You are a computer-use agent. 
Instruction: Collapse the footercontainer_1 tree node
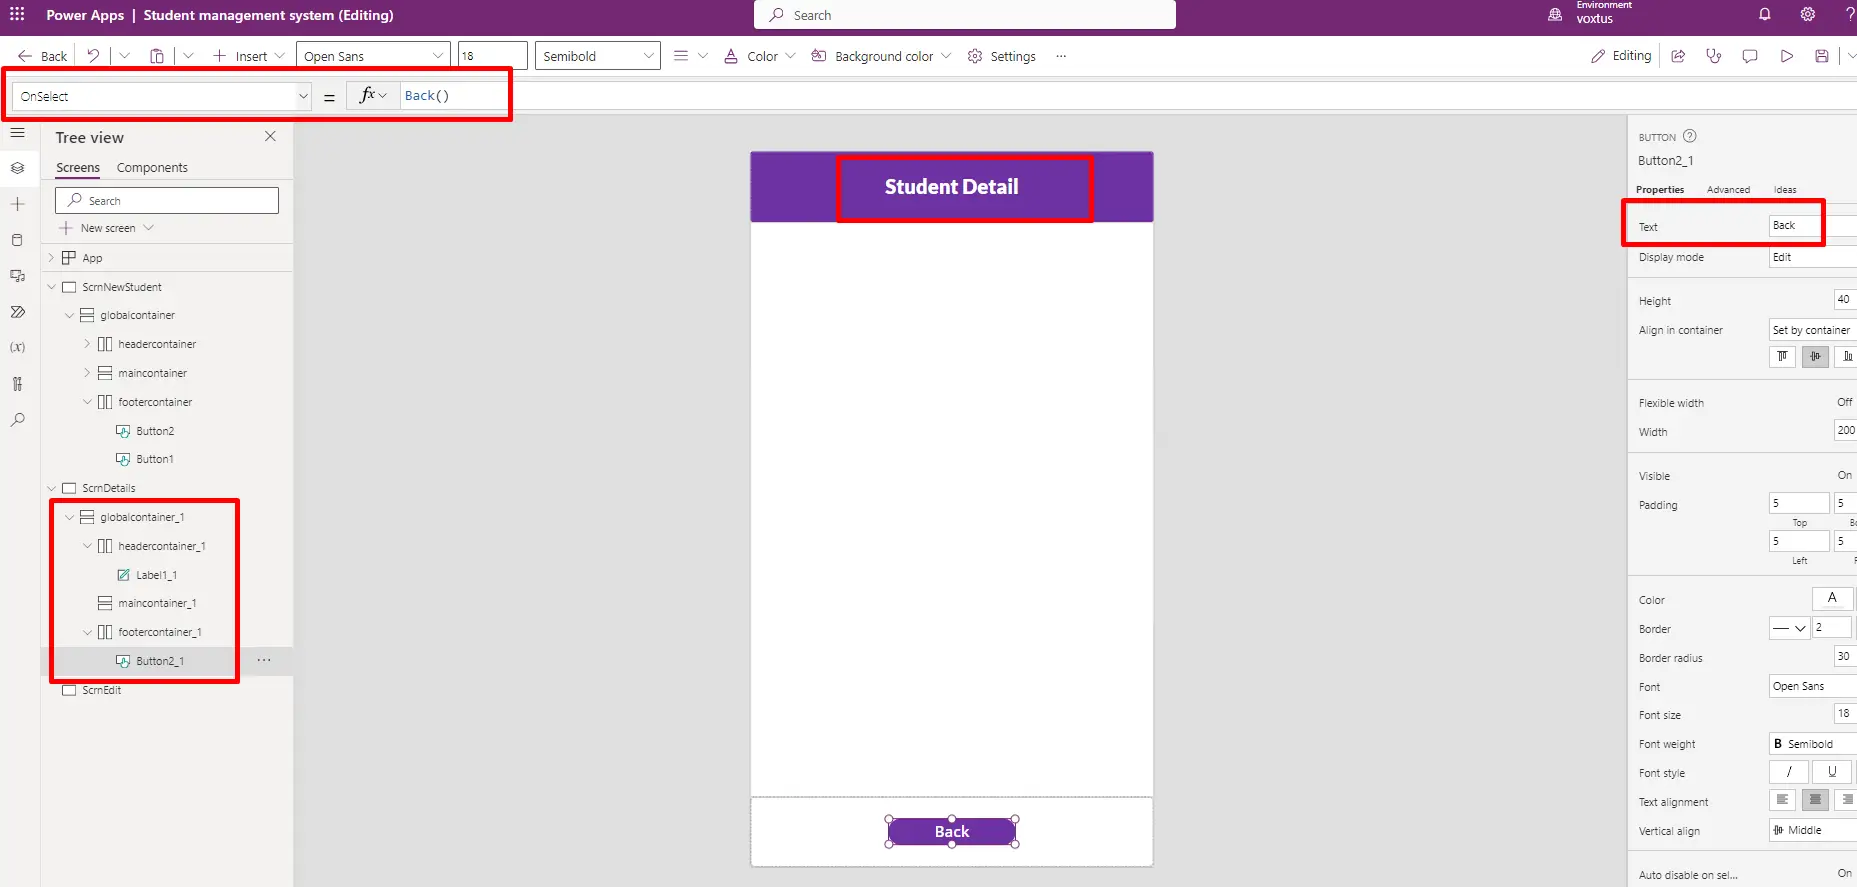[x=87, y=632]
